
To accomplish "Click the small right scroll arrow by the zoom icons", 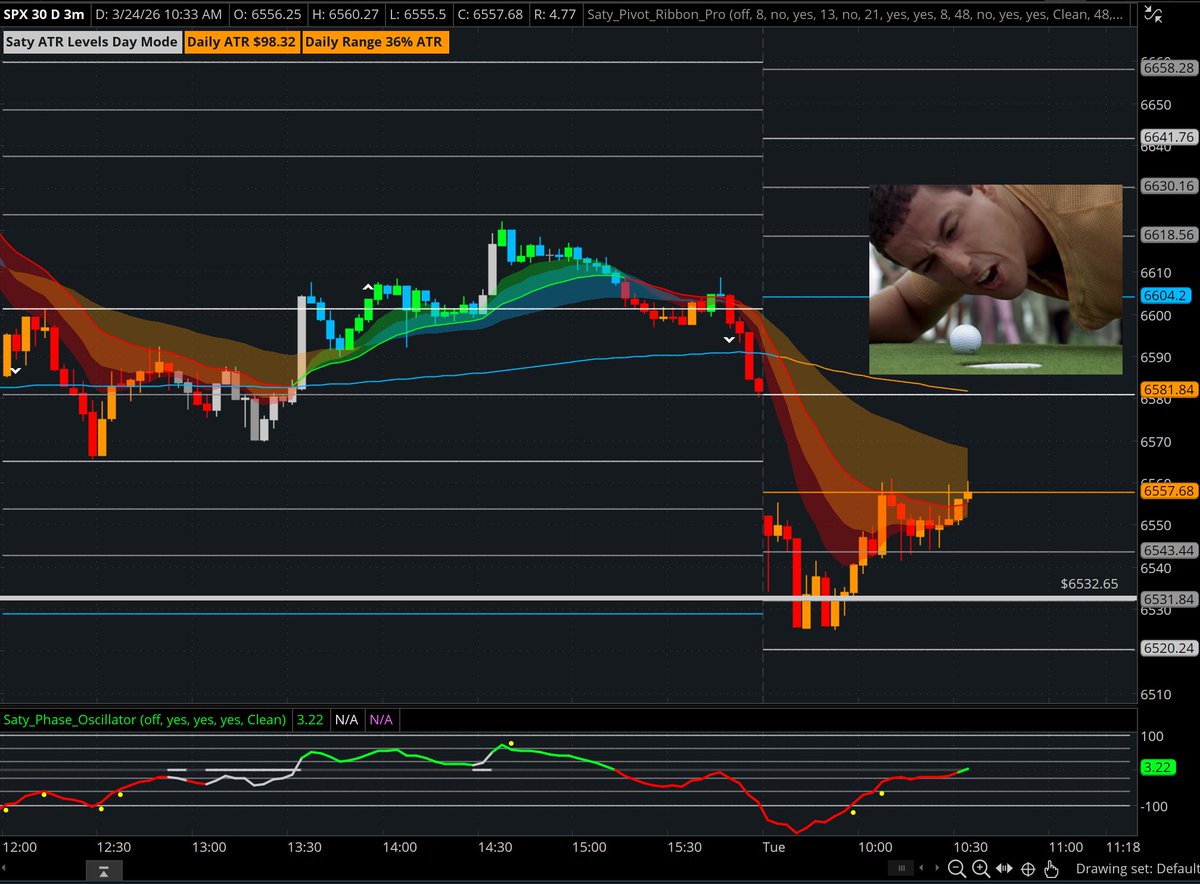I will [x=937, y=868].
